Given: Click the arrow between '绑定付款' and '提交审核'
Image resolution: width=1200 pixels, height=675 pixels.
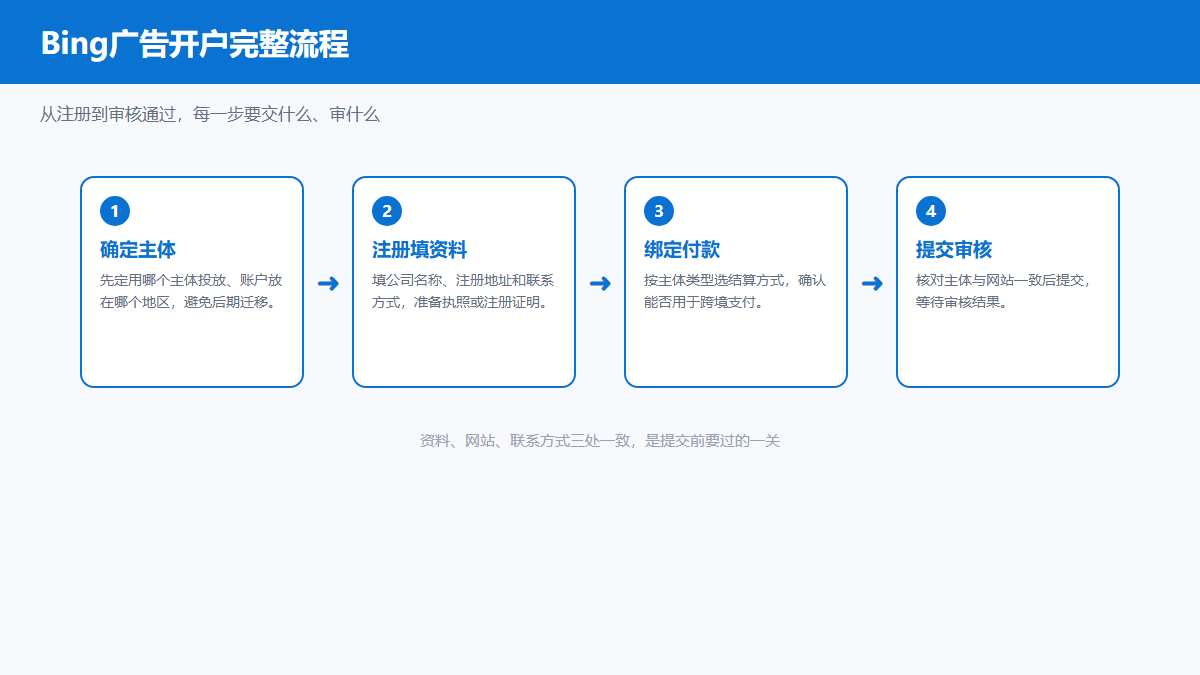Looking at the screenshot, I should tap(872, 284).
